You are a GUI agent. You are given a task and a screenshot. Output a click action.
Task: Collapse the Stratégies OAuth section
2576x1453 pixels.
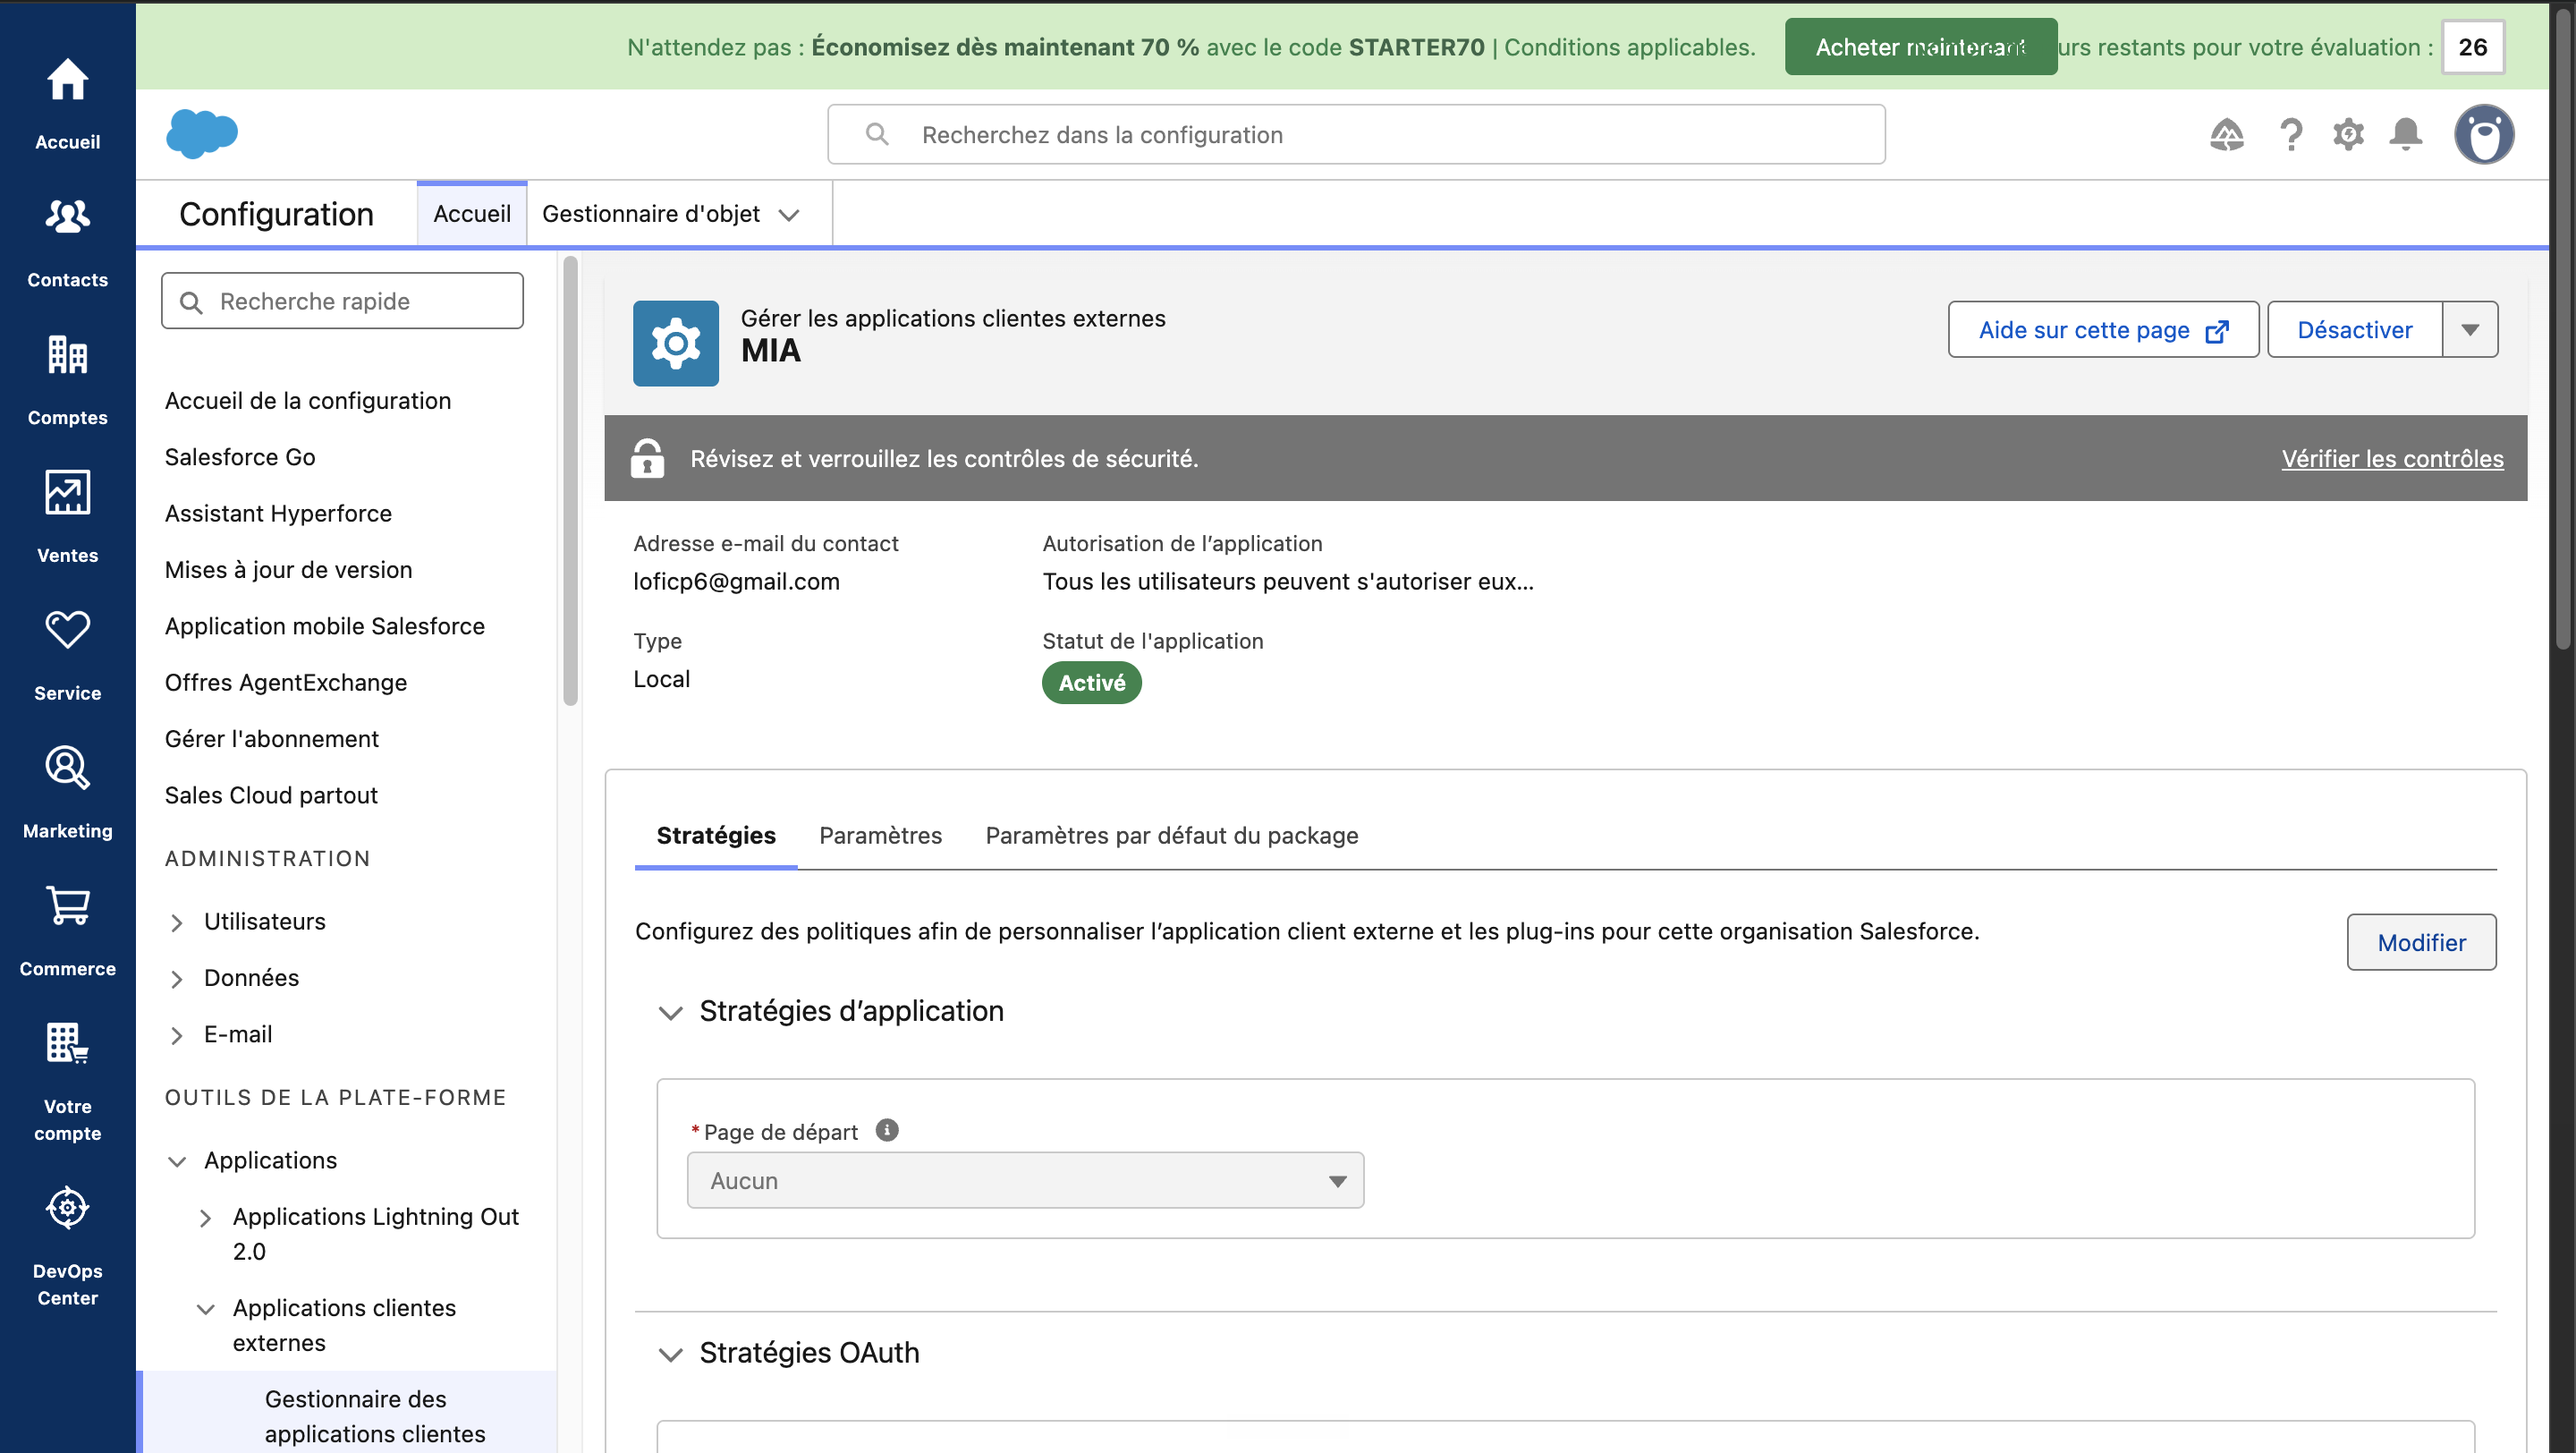tap(670, 1354)
